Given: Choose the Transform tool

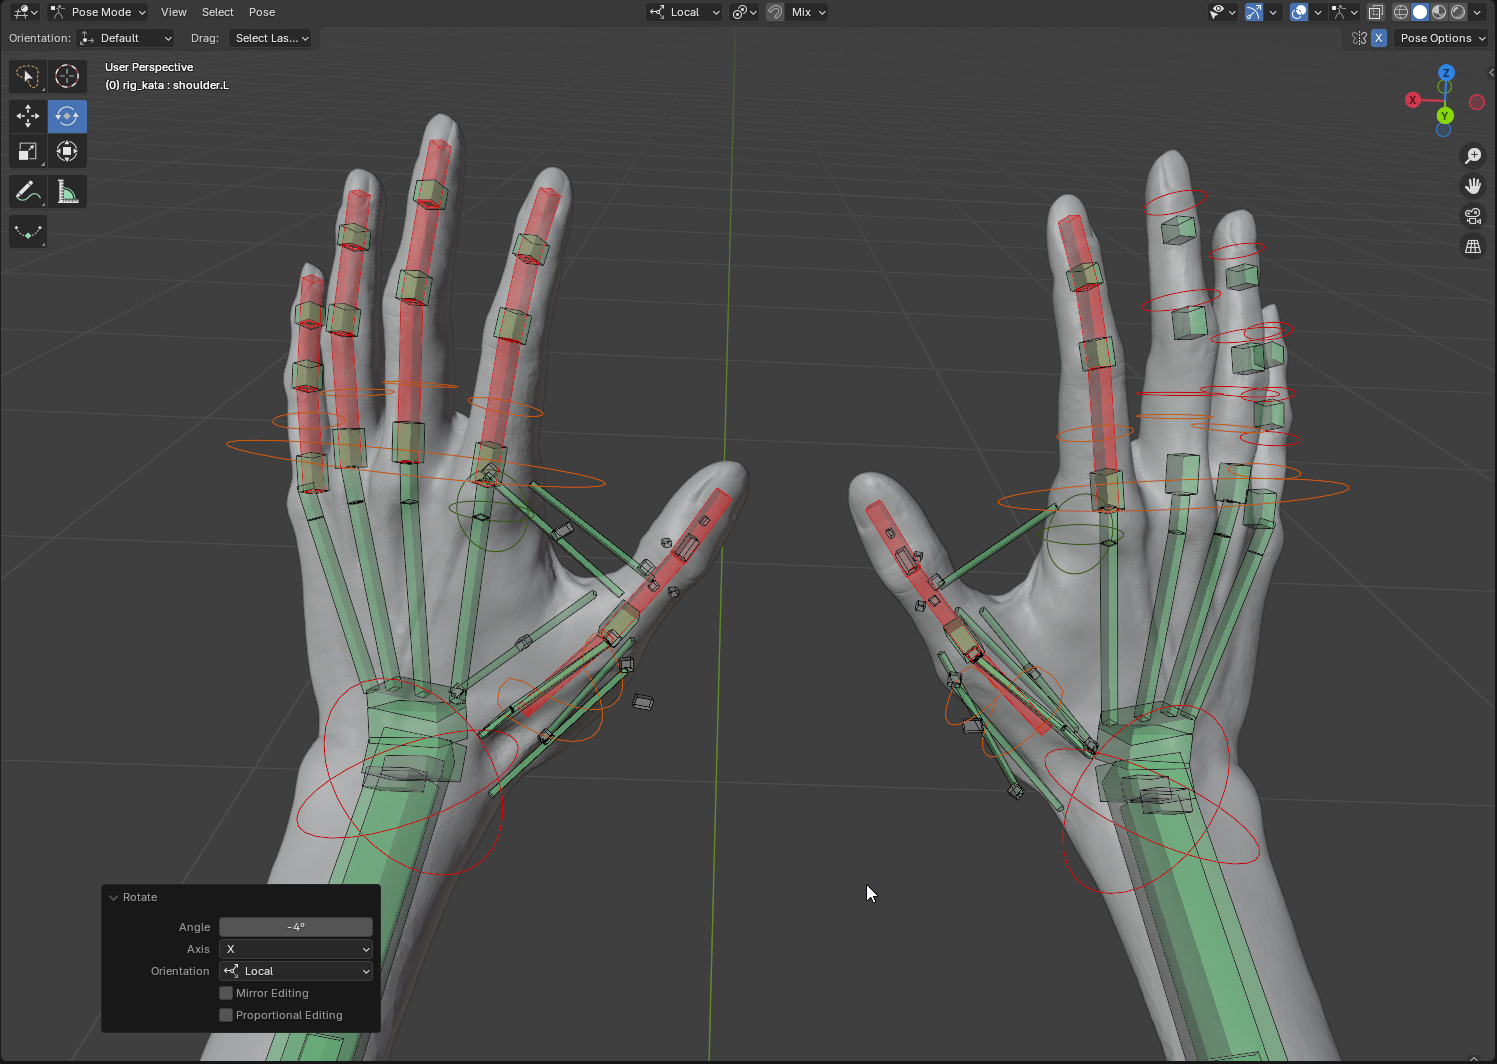Looking at the screenshot, I should pos(67,152).
